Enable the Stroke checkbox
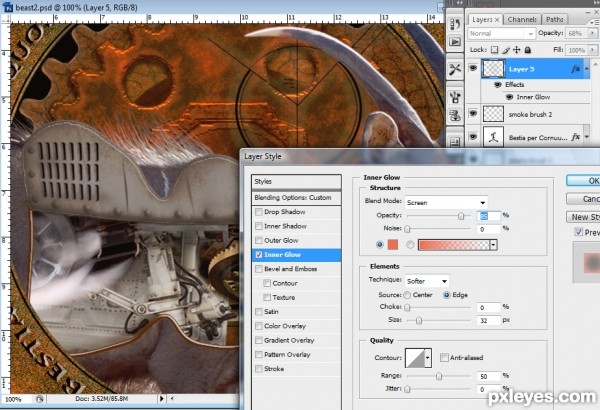This screenshot has height=410, width=600. click(x=259, y=369)
